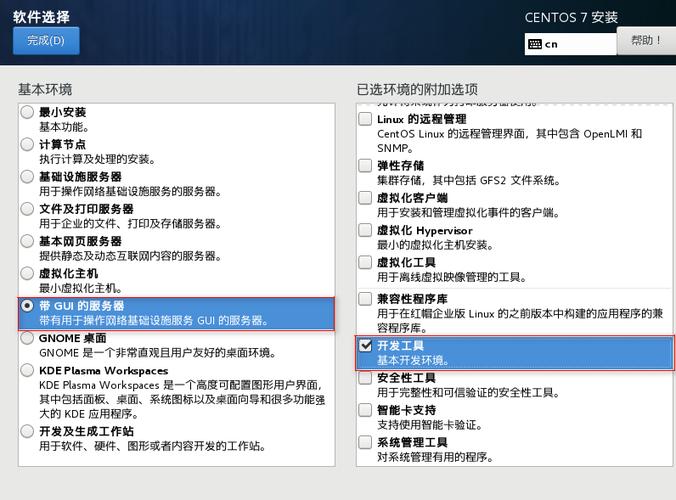The width and height of the screenshot is (676, 500).
Task: Click text 用于软件、硬件、图形或者内容开发的工作站。
Action: coord(153,446)
